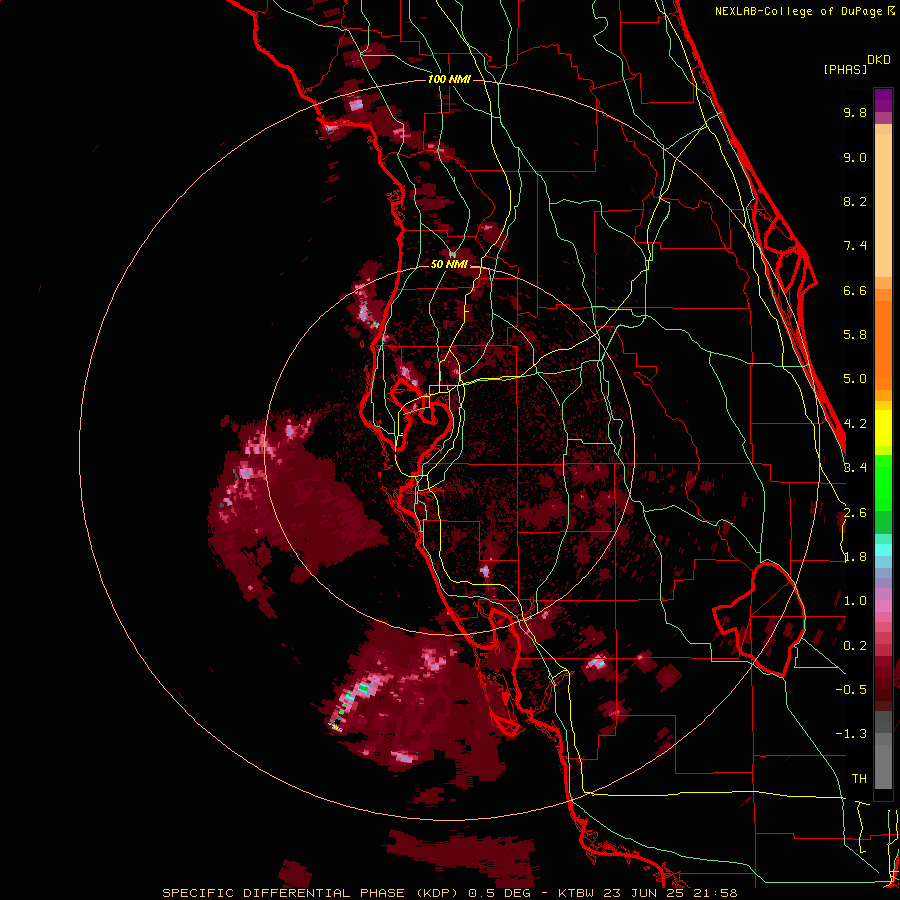Pick the yellow band of the color scale

point(883,428)
